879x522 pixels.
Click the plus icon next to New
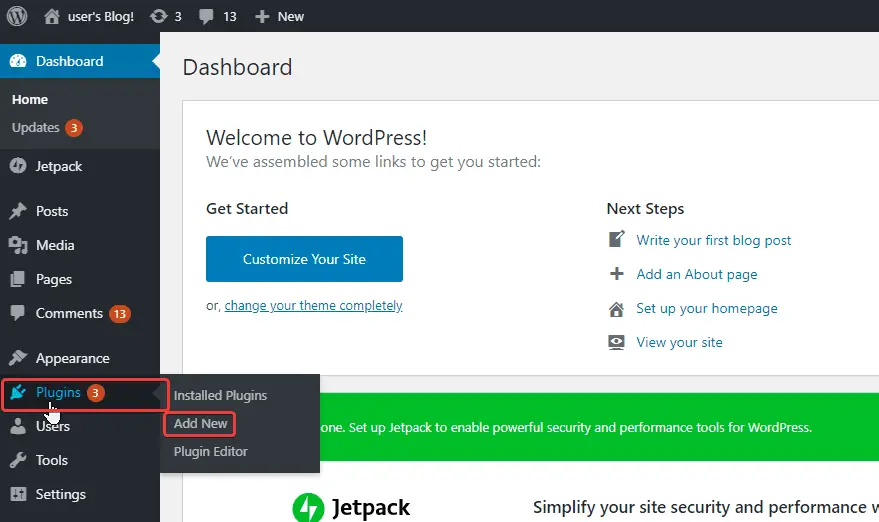pyautogui.click(x=262, y=17)
